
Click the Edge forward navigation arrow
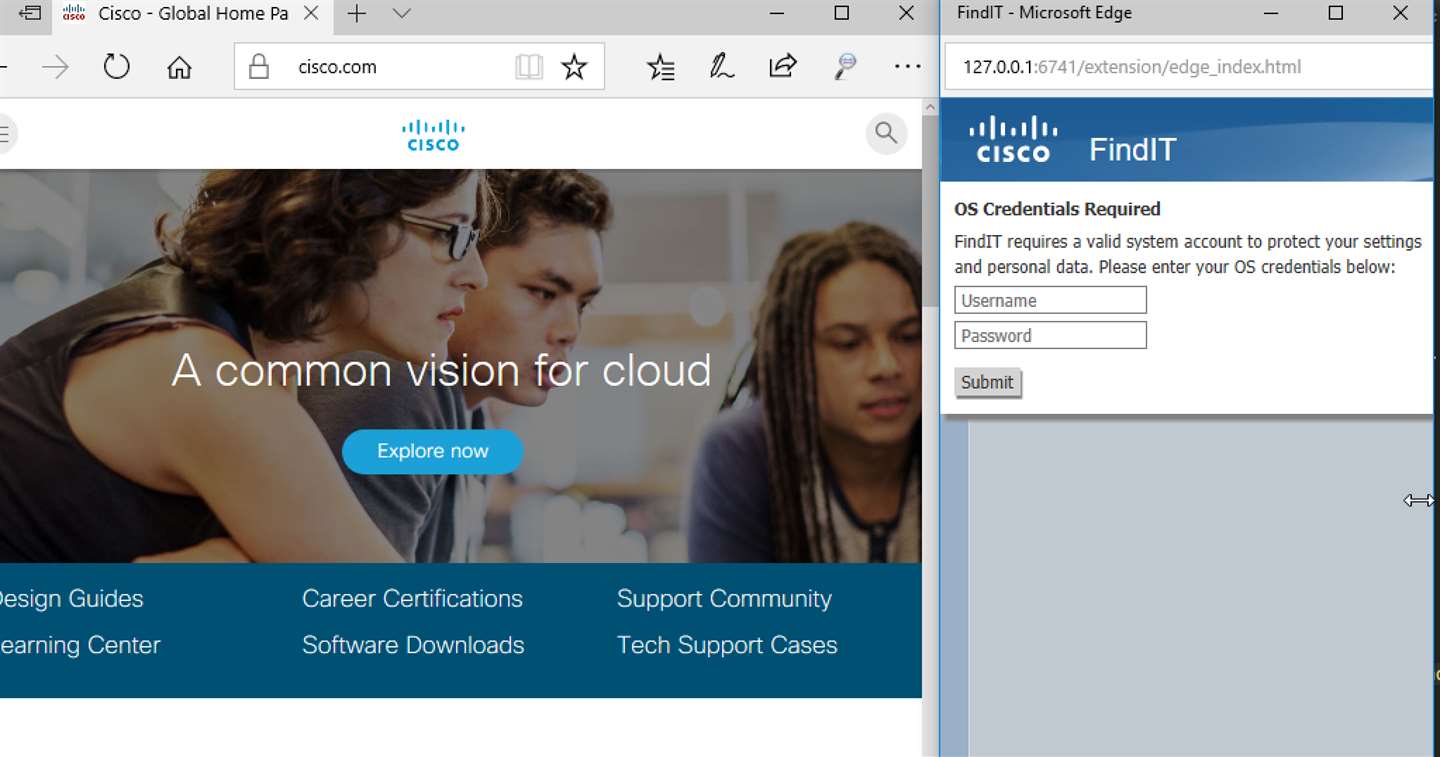click(56, 67)
